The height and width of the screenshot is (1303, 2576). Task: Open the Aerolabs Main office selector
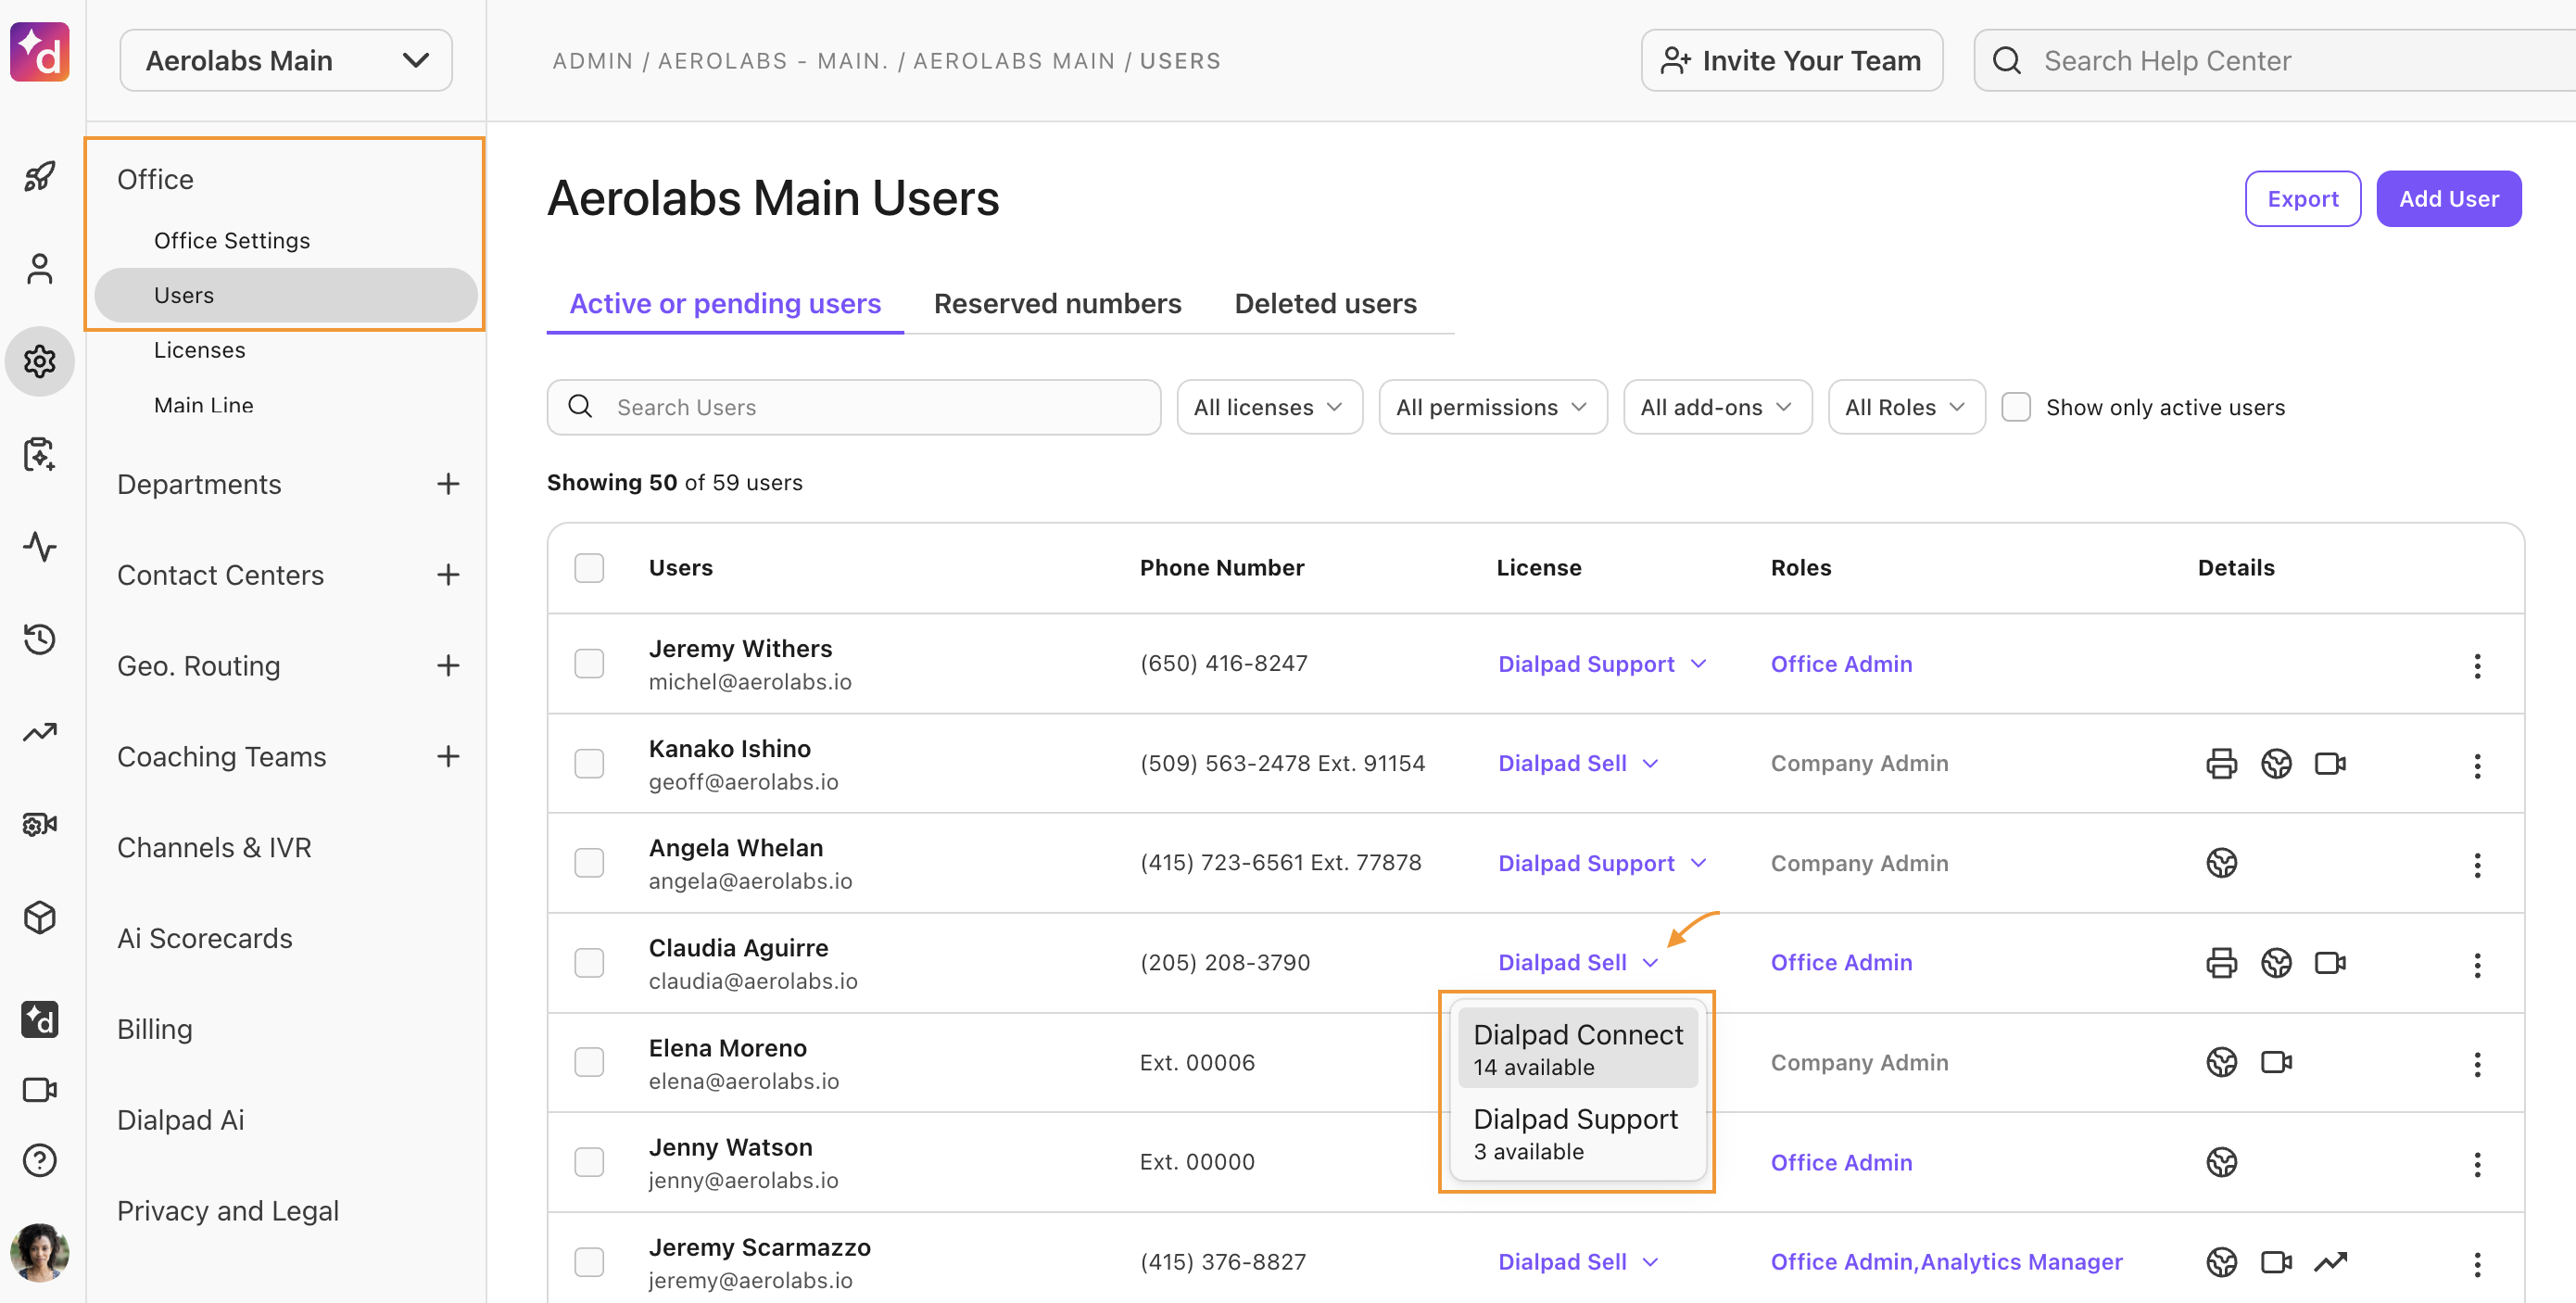pyautogui.click(x=286, y=60)
